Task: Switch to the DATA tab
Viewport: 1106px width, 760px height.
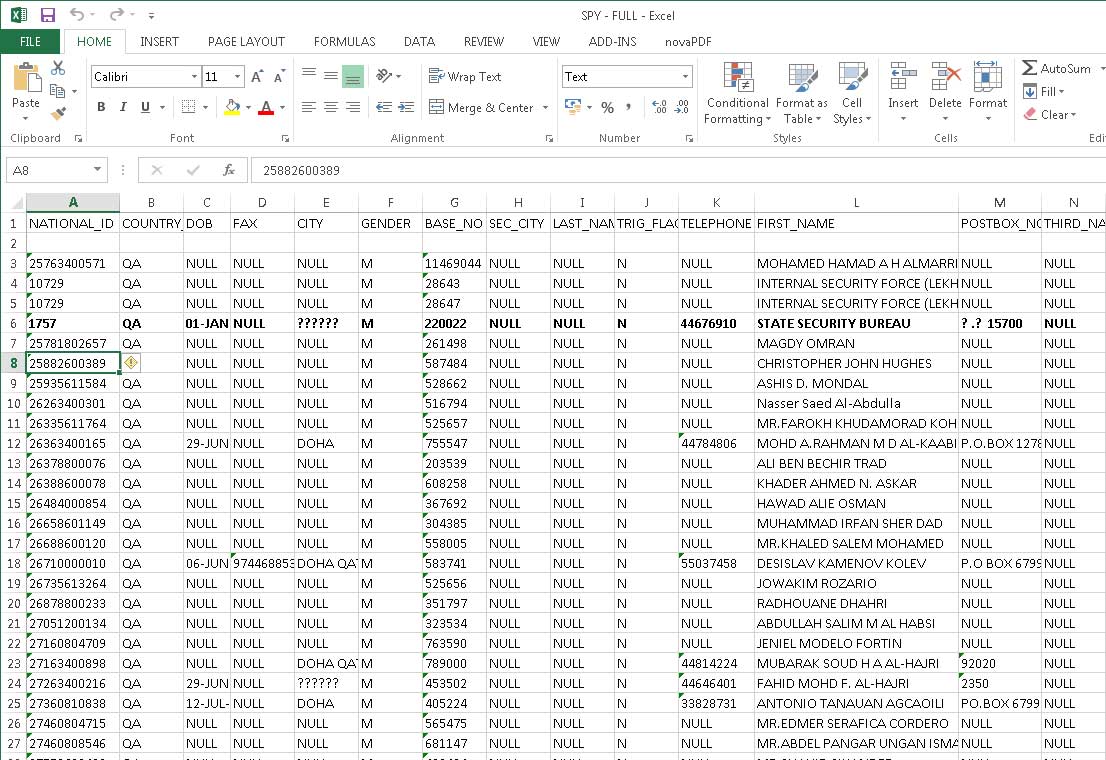Action: pos(419,42)
